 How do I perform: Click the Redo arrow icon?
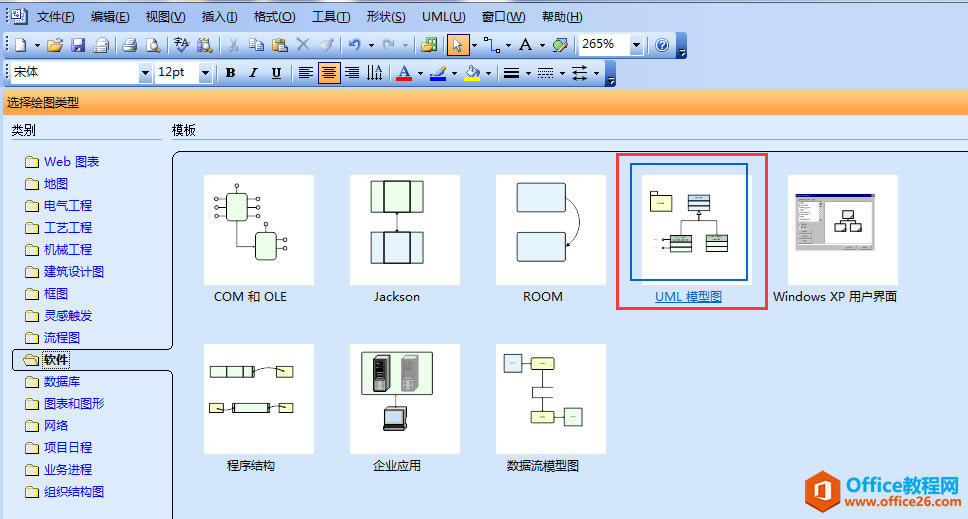click(388, 45)
